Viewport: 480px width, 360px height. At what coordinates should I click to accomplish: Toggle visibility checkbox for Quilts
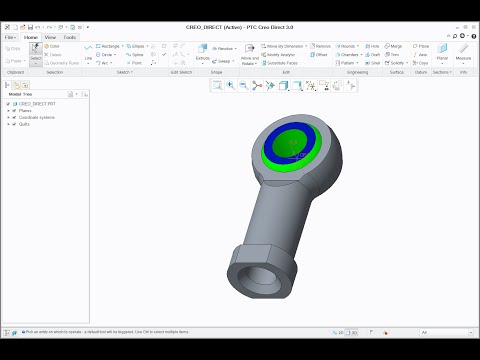point(14,124)
